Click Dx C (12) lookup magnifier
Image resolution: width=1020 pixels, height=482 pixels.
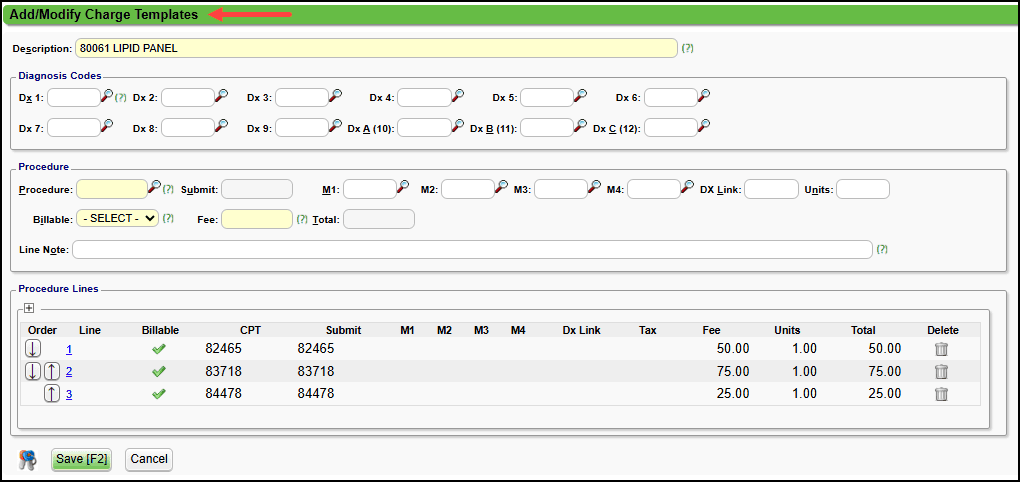704,126
